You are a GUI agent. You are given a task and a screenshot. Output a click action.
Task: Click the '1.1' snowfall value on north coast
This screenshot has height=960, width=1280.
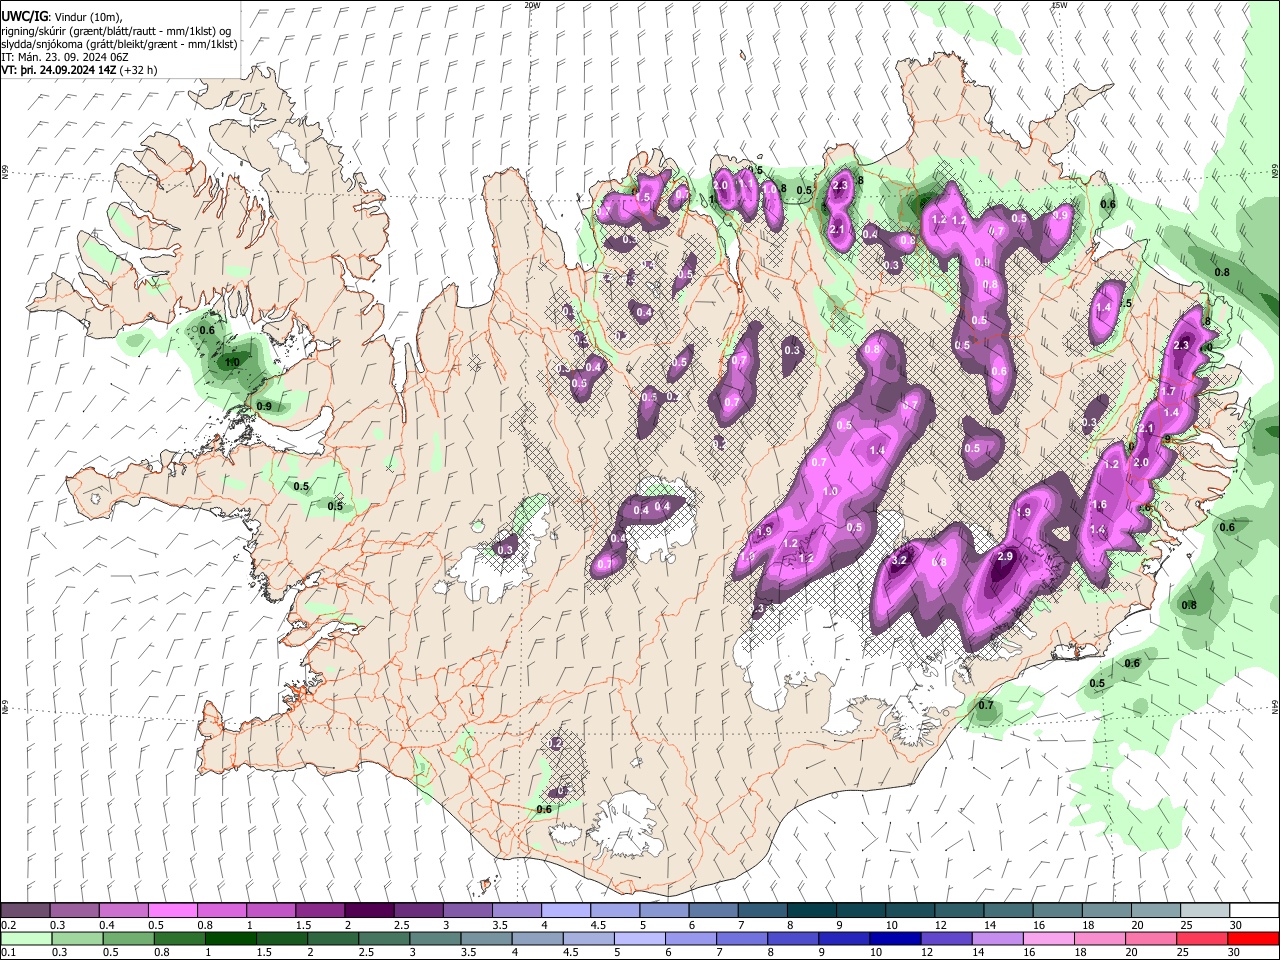pos(745,185)
